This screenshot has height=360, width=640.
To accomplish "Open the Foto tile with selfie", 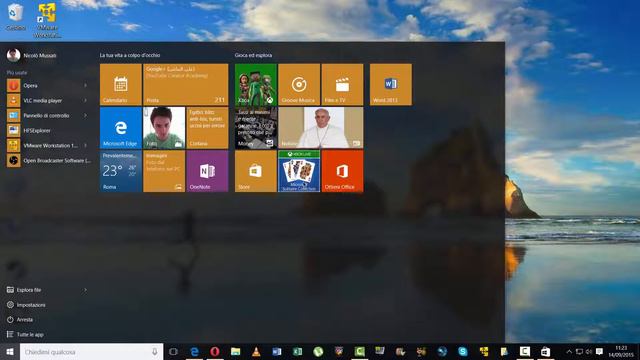I will [x=164, y=128].
